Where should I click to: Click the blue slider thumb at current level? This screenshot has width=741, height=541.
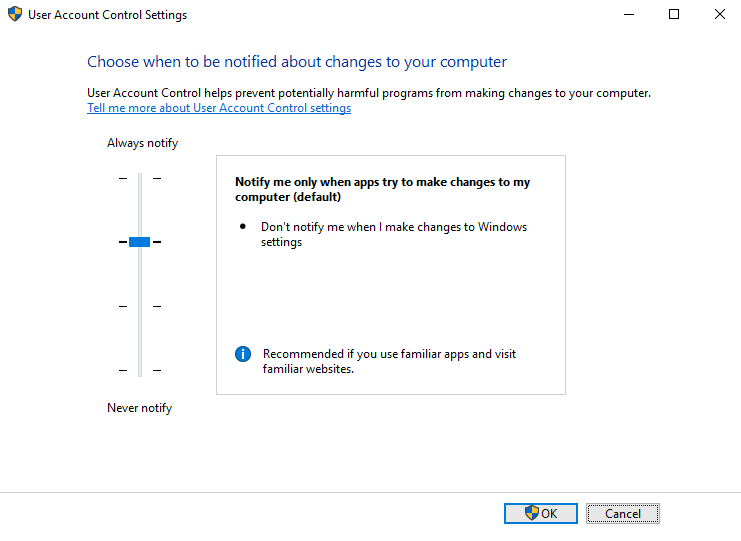139,242
